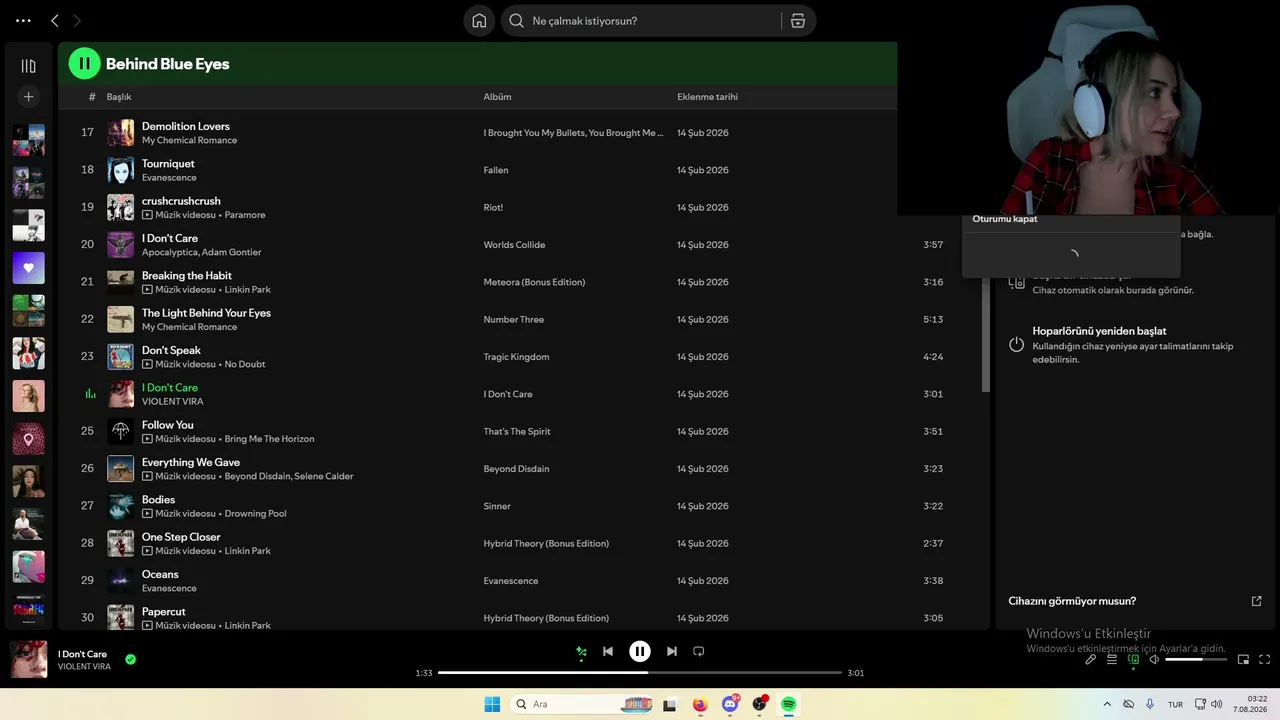The height and width of the screenshot is (720, 1280).
Task: Click the Hoparlörünü yeniden başlat power icon
Action: (1016, 344)
